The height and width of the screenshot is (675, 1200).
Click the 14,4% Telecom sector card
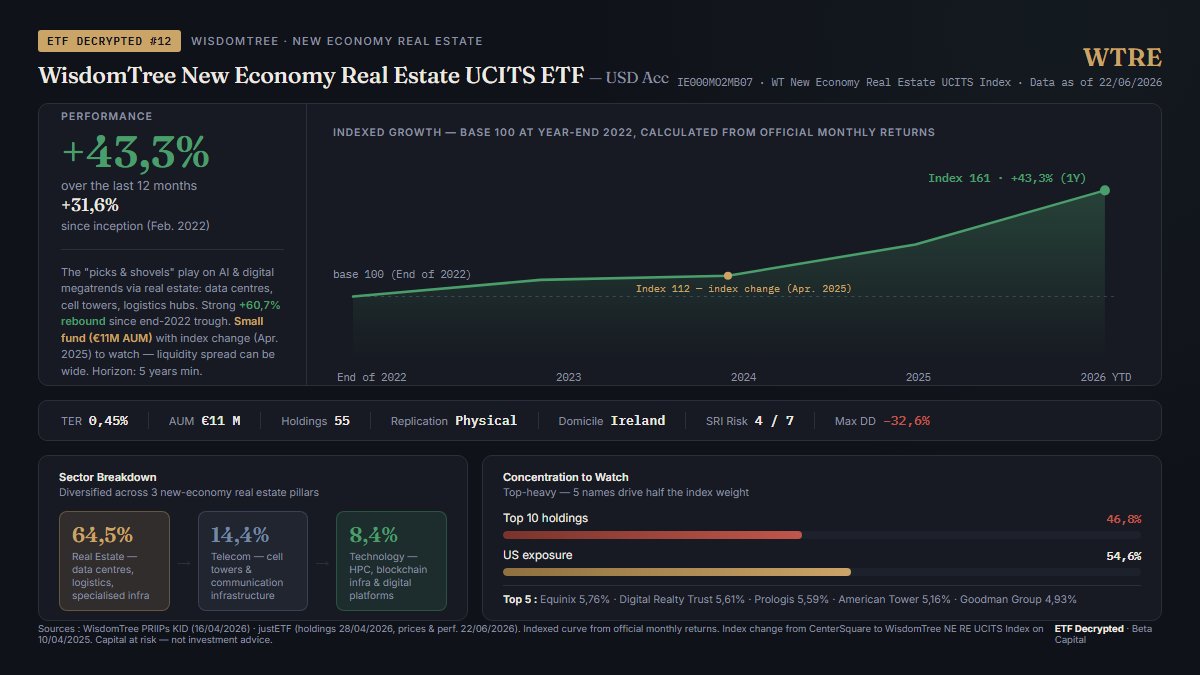253,560
